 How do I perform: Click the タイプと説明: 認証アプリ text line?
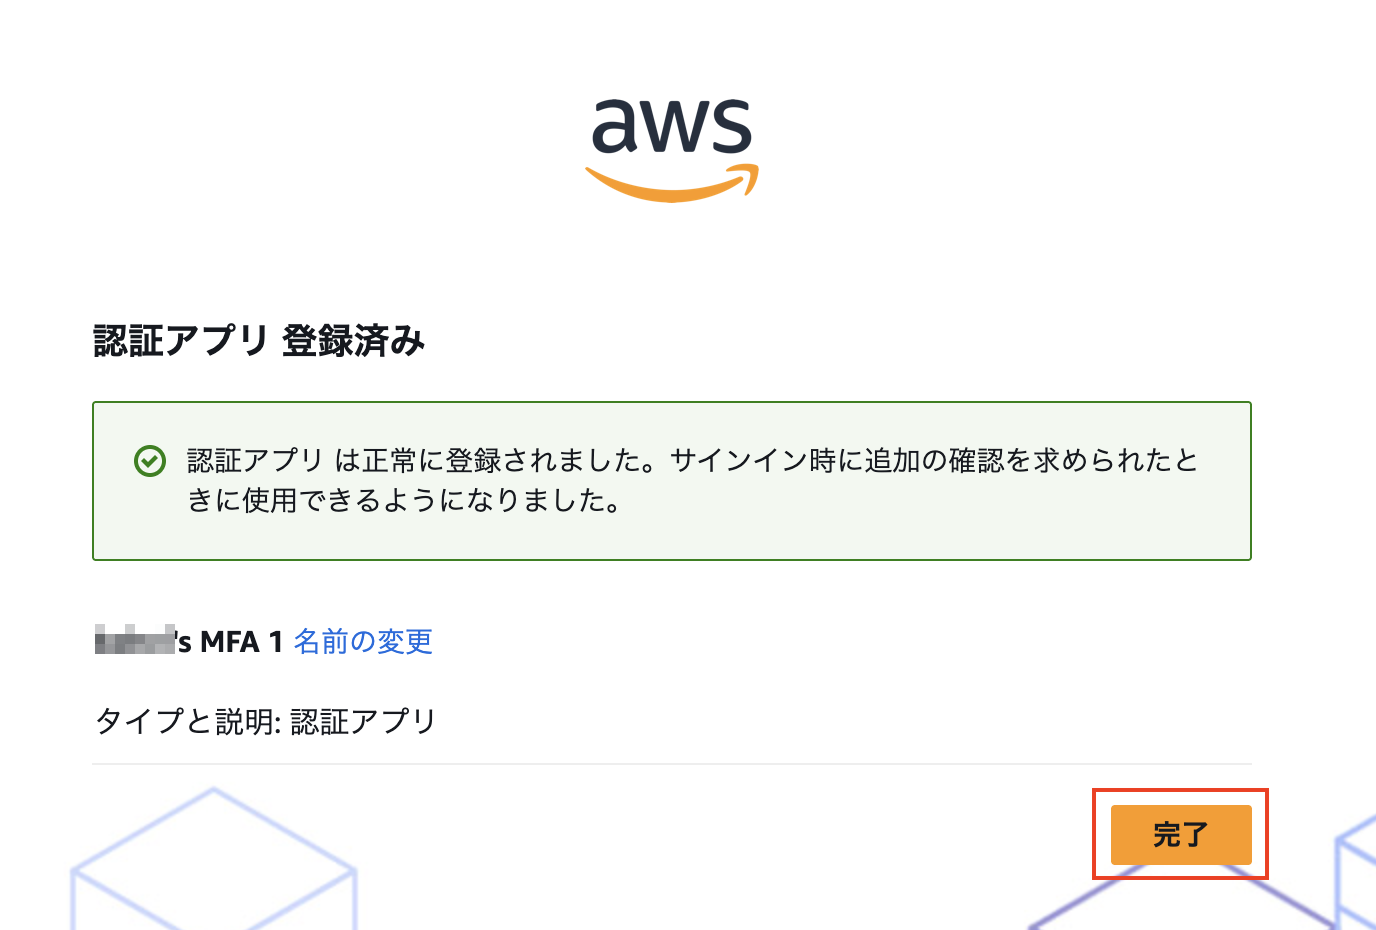tap(264, 721)
